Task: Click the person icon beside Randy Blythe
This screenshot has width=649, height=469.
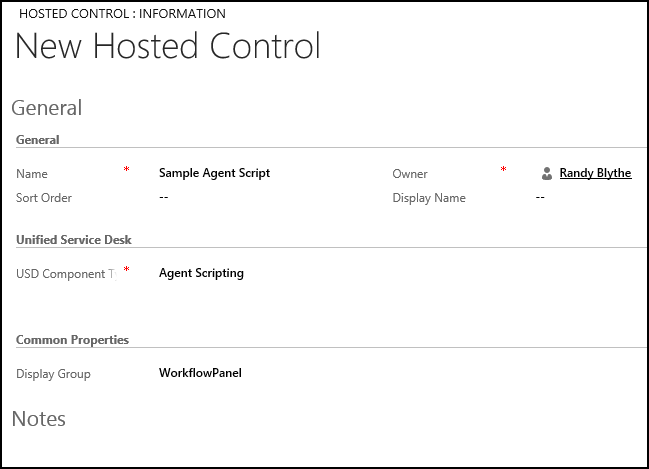Action: pos(547,173)
